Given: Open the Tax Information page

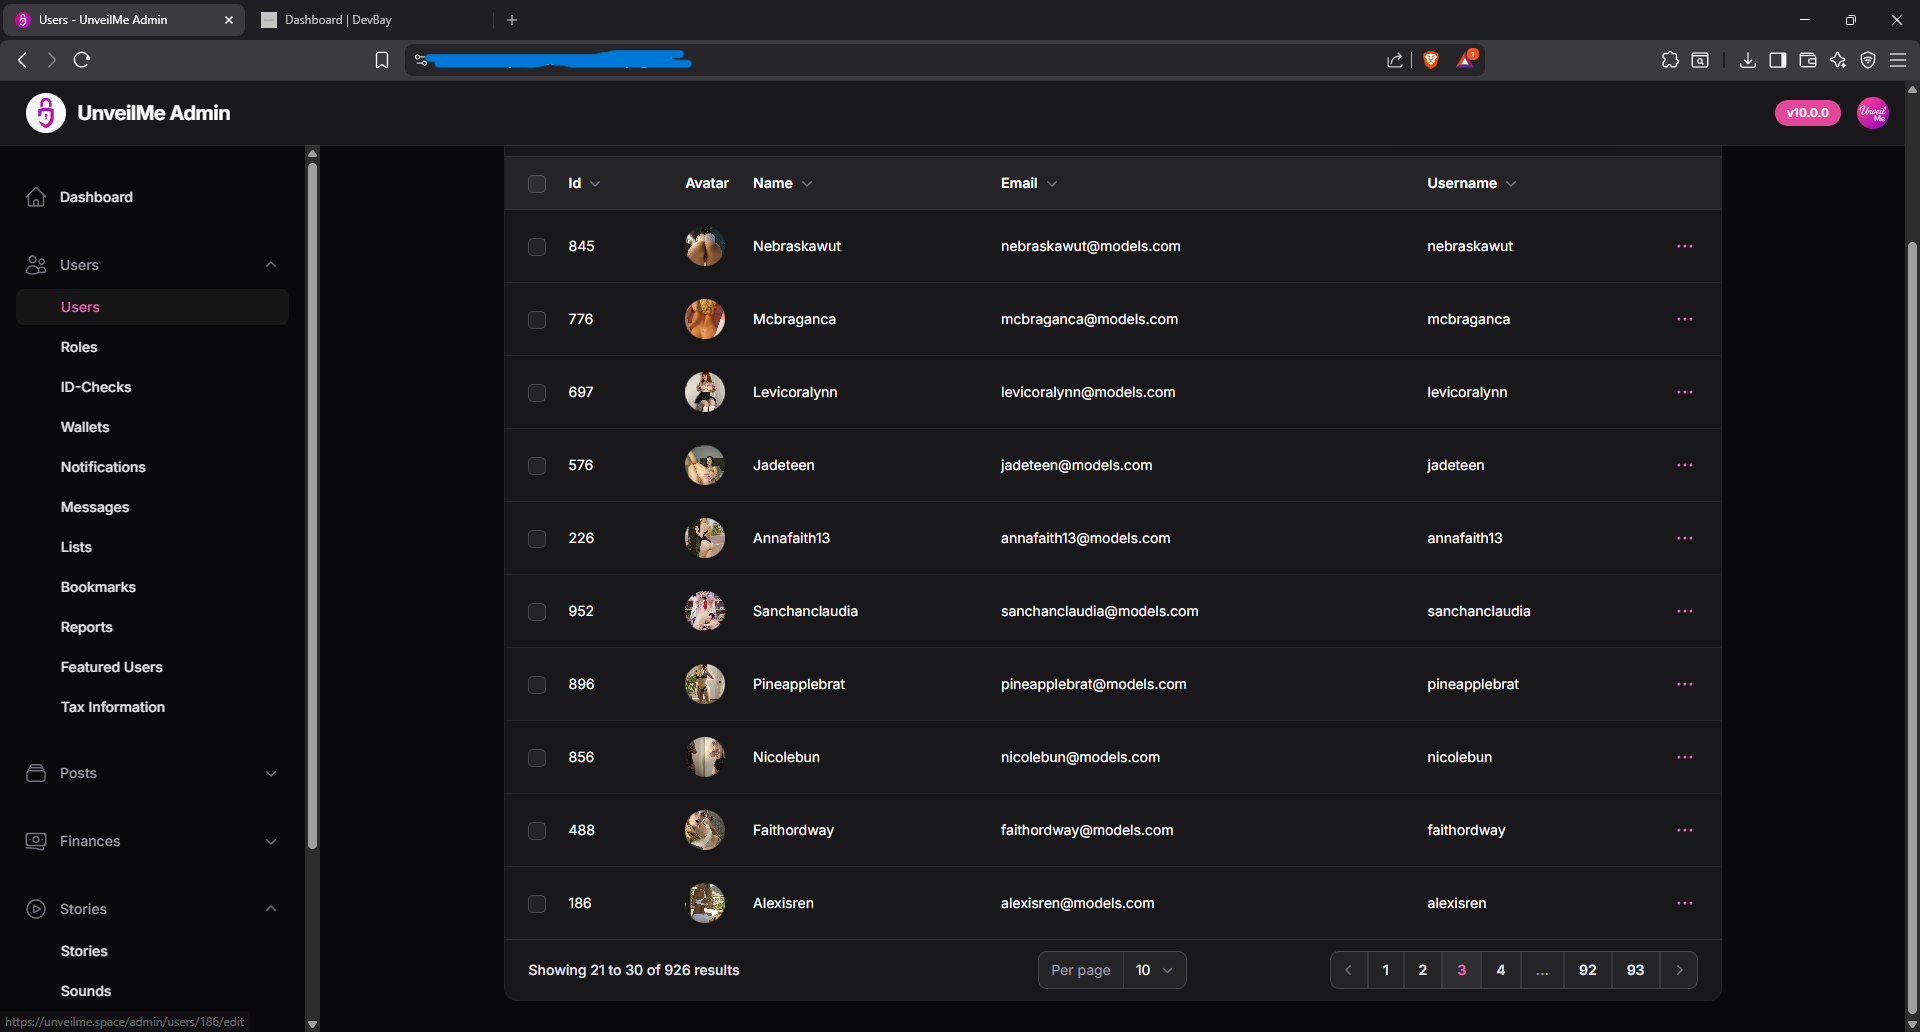Looking at the screenshot, I should (x=112, y=707).
